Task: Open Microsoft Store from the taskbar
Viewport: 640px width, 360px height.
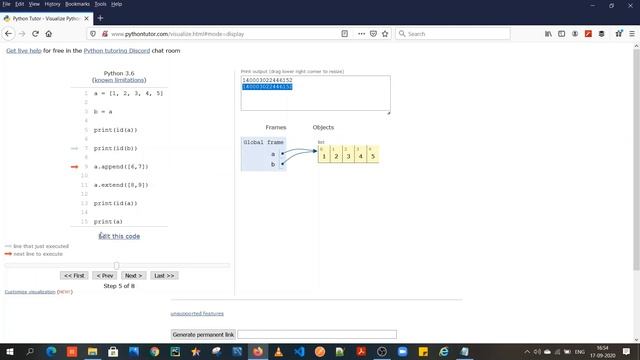Action: [113, 351]
